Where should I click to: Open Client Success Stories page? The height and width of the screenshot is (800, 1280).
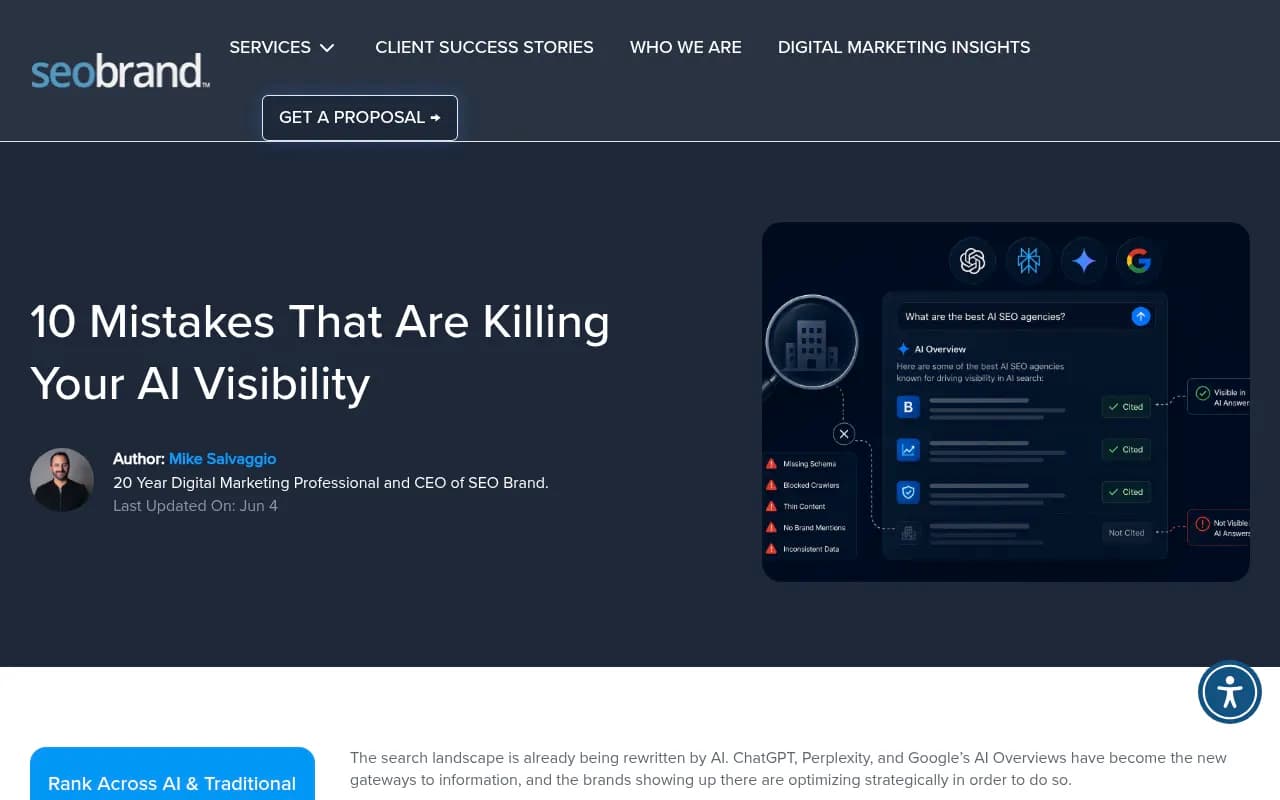484,47
